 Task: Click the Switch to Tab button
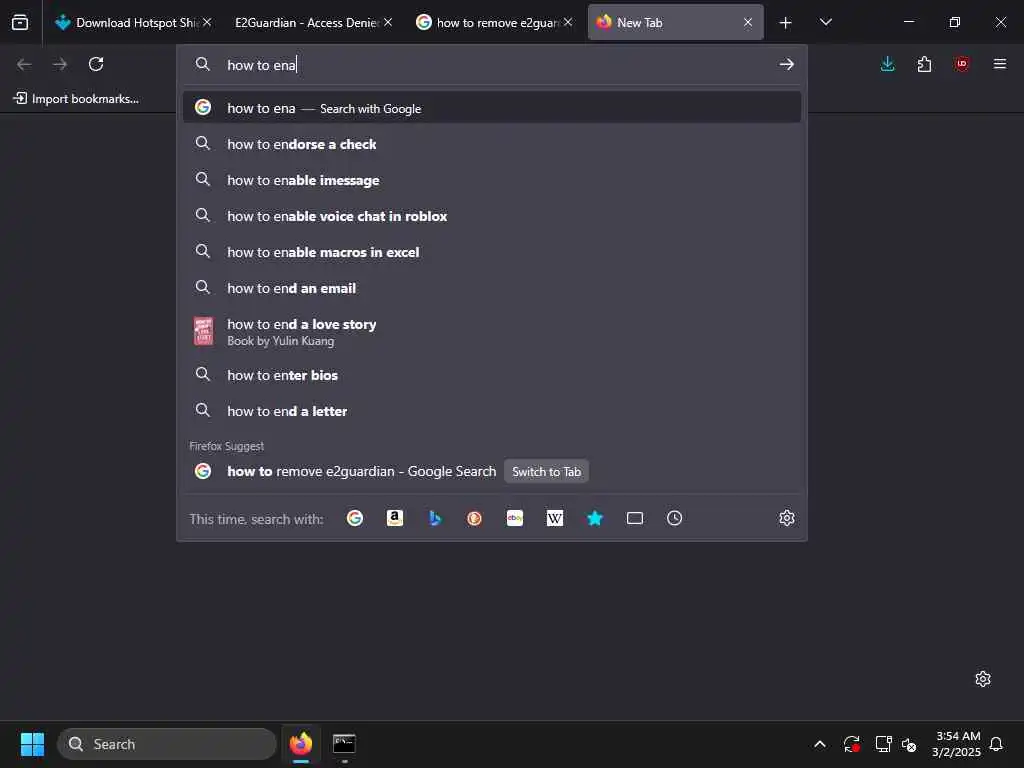tap(546, 472)
